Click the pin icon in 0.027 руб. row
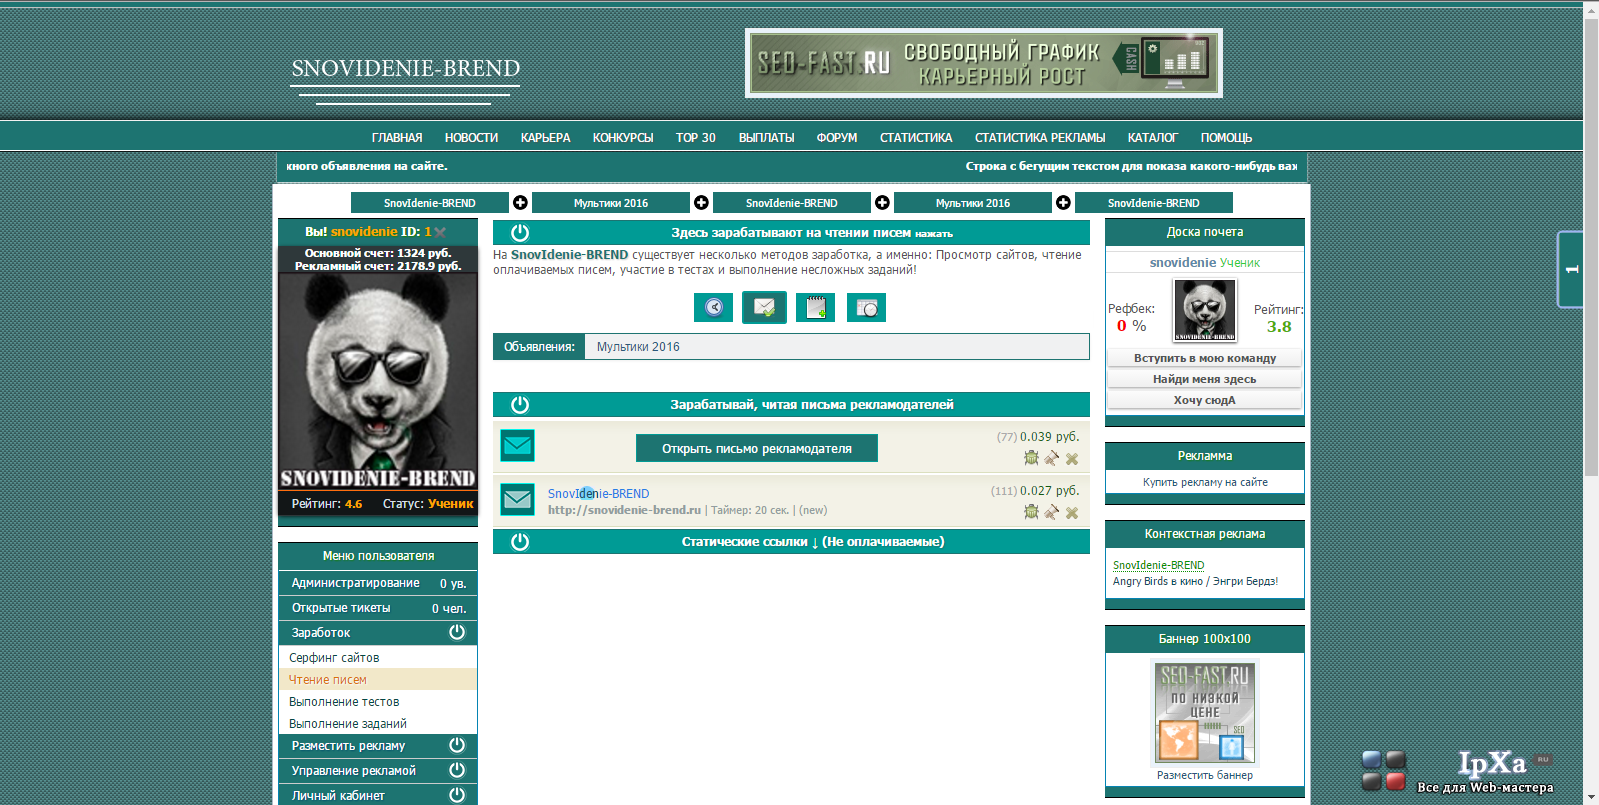1599x805 pixels. pyautogui.click(x=1051, y=512)
